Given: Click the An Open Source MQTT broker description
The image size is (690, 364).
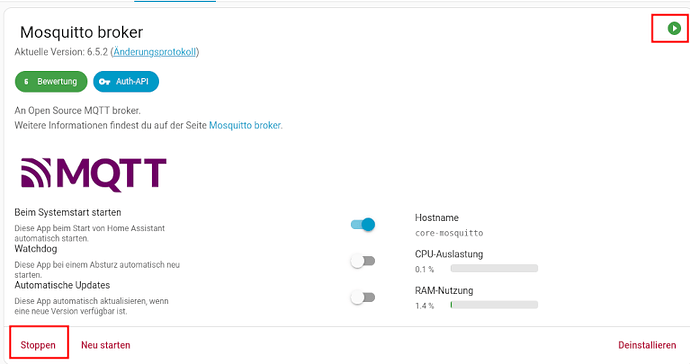Looking at the screenshot, I should [77, 110].
